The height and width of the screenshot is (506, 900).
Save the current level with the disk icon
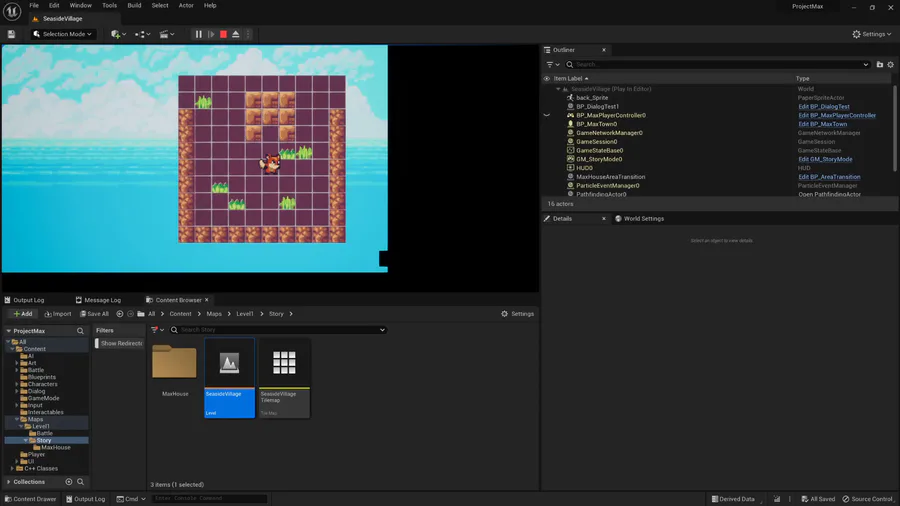(11, 34)
